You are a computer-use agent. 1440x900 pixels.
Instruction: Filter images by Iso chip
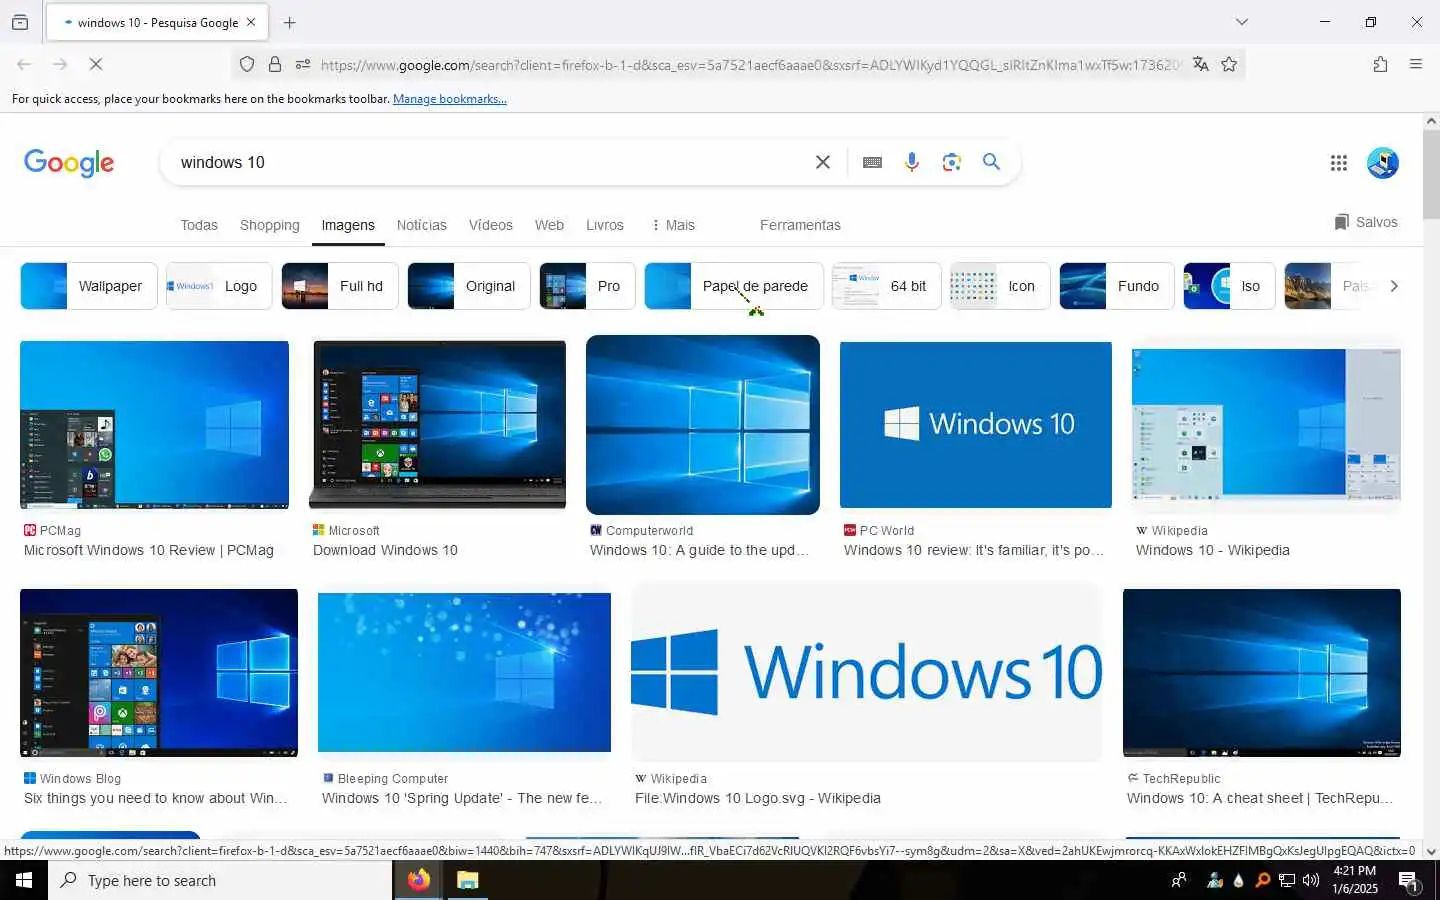[x=1229, y=286]
